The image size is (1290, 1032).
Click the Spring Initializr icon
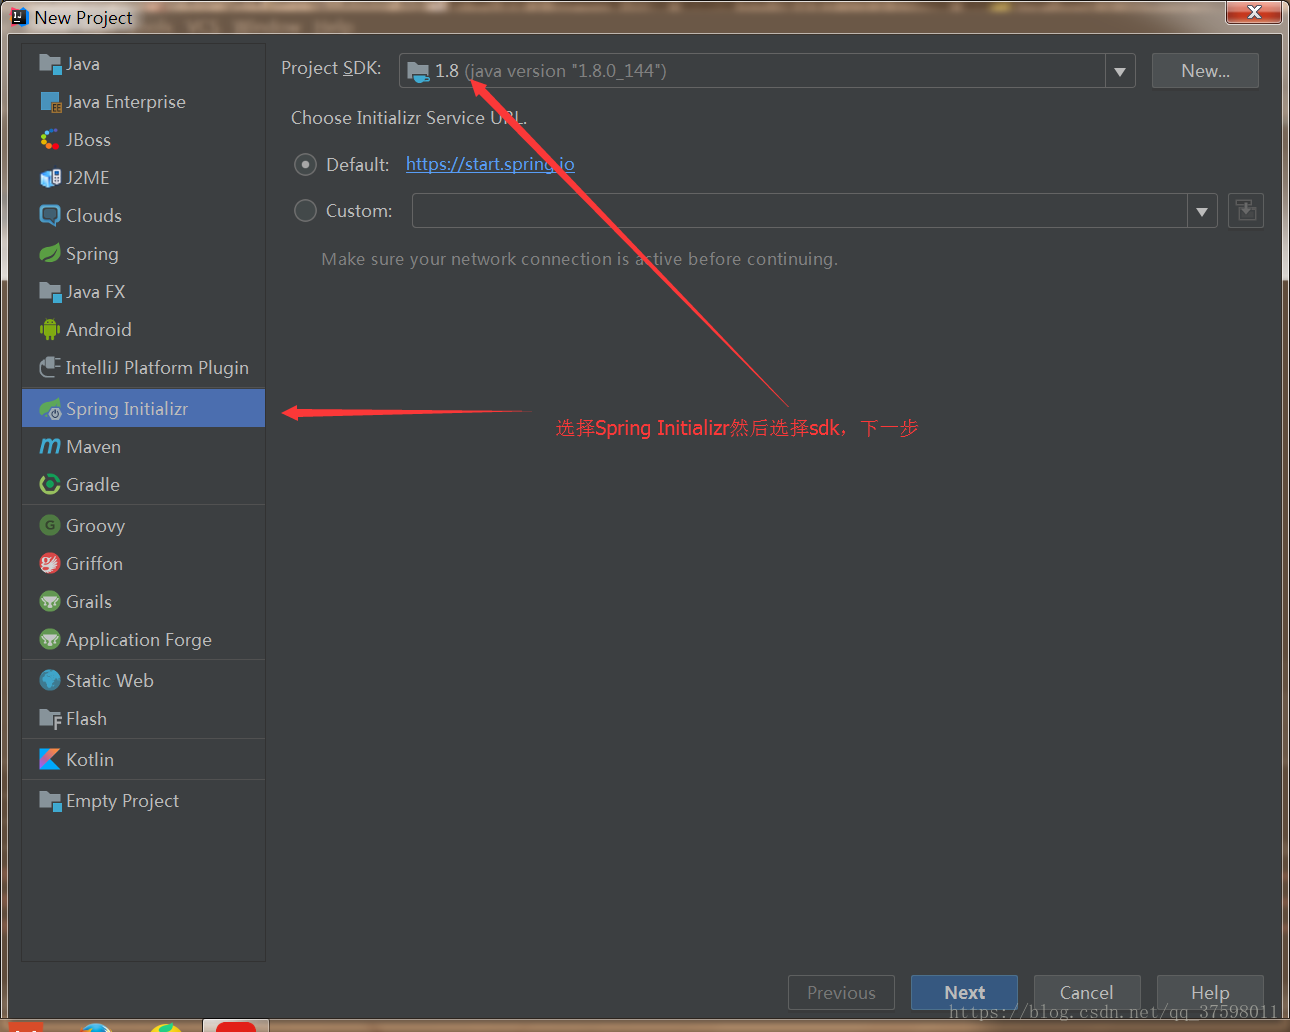pos(50,409)
